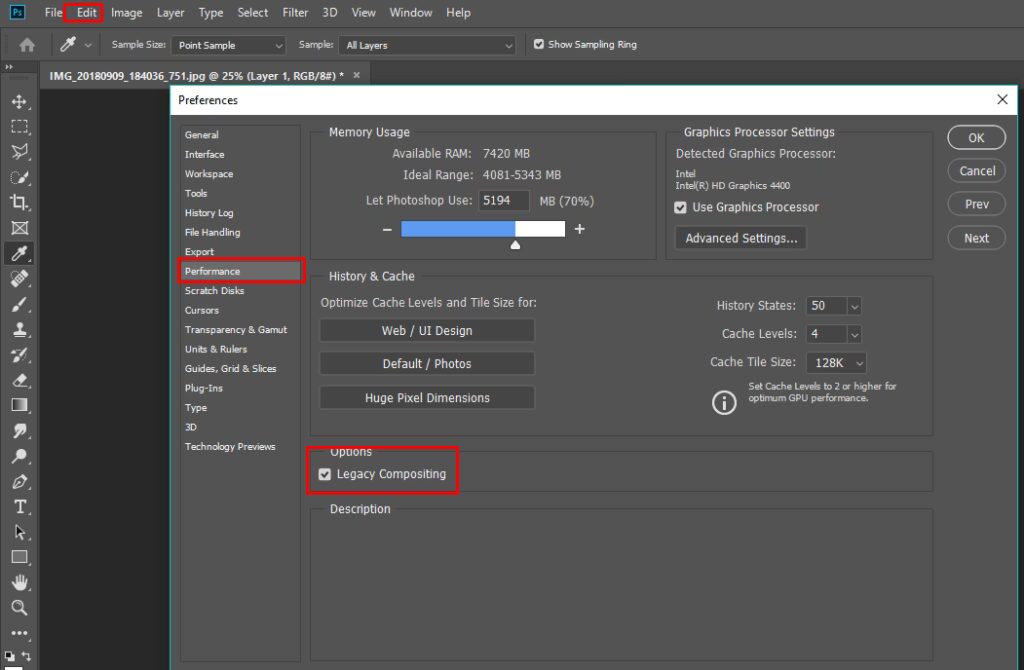Select the Gradient tool
The height and width of the screenshot is (670, 1024).
(x=19, y=405)
